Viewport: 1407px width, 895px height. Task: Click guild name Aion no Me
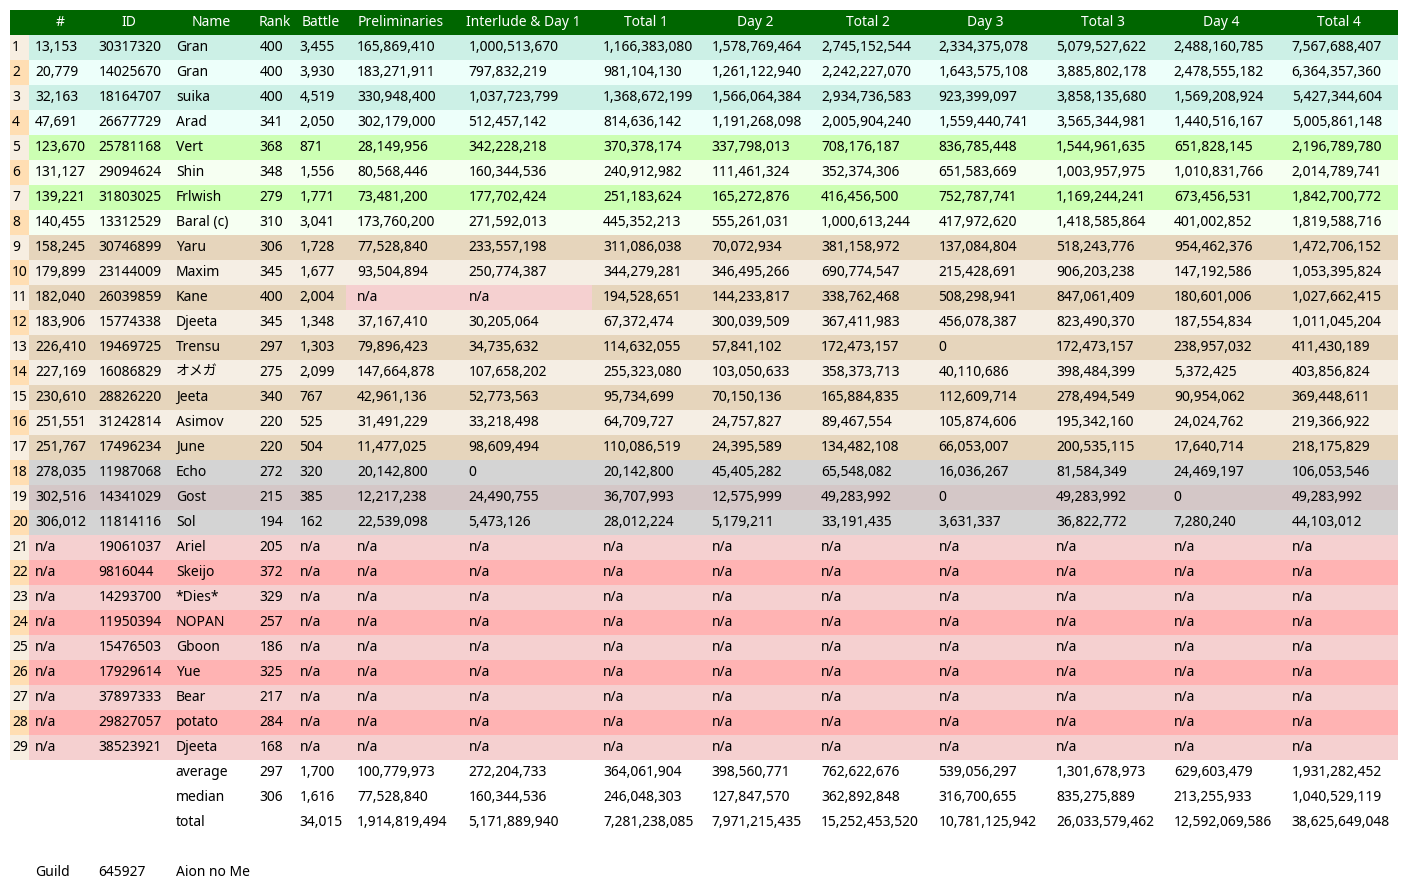[x=212, y=871]
